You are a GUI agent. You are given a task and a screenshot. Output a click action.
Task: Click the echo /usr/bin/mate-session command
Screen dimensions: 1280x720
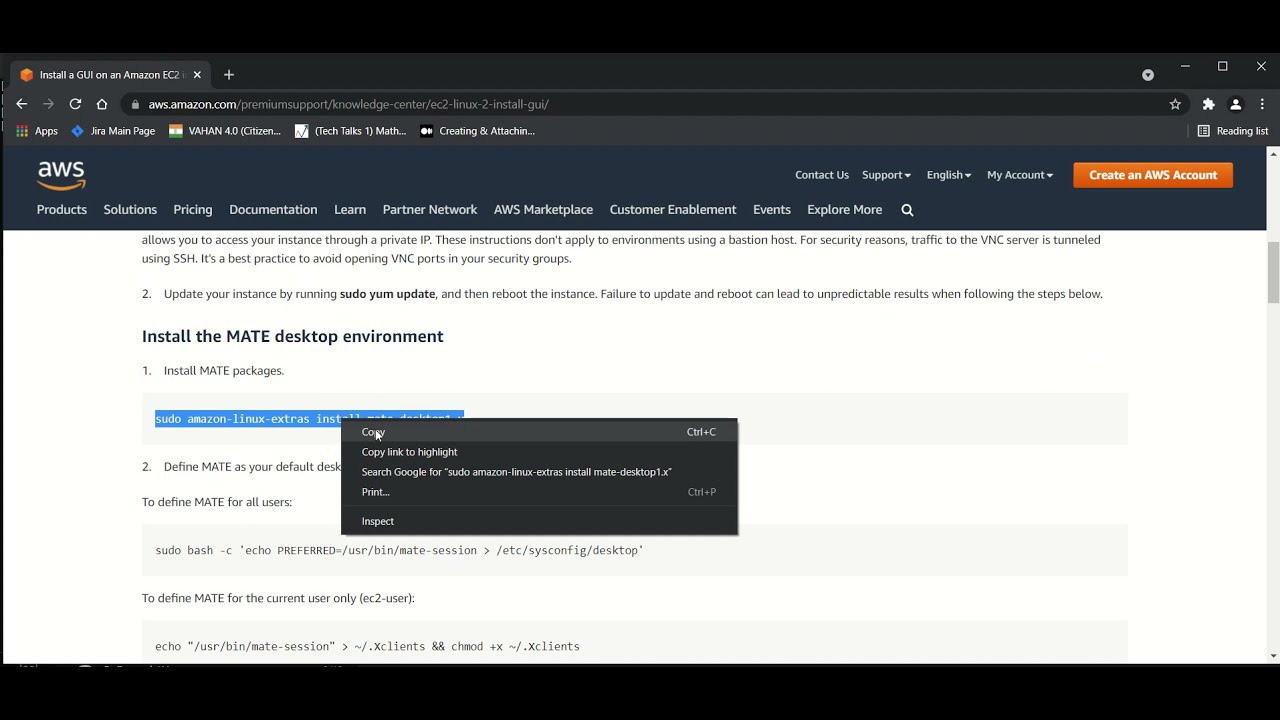367,647
